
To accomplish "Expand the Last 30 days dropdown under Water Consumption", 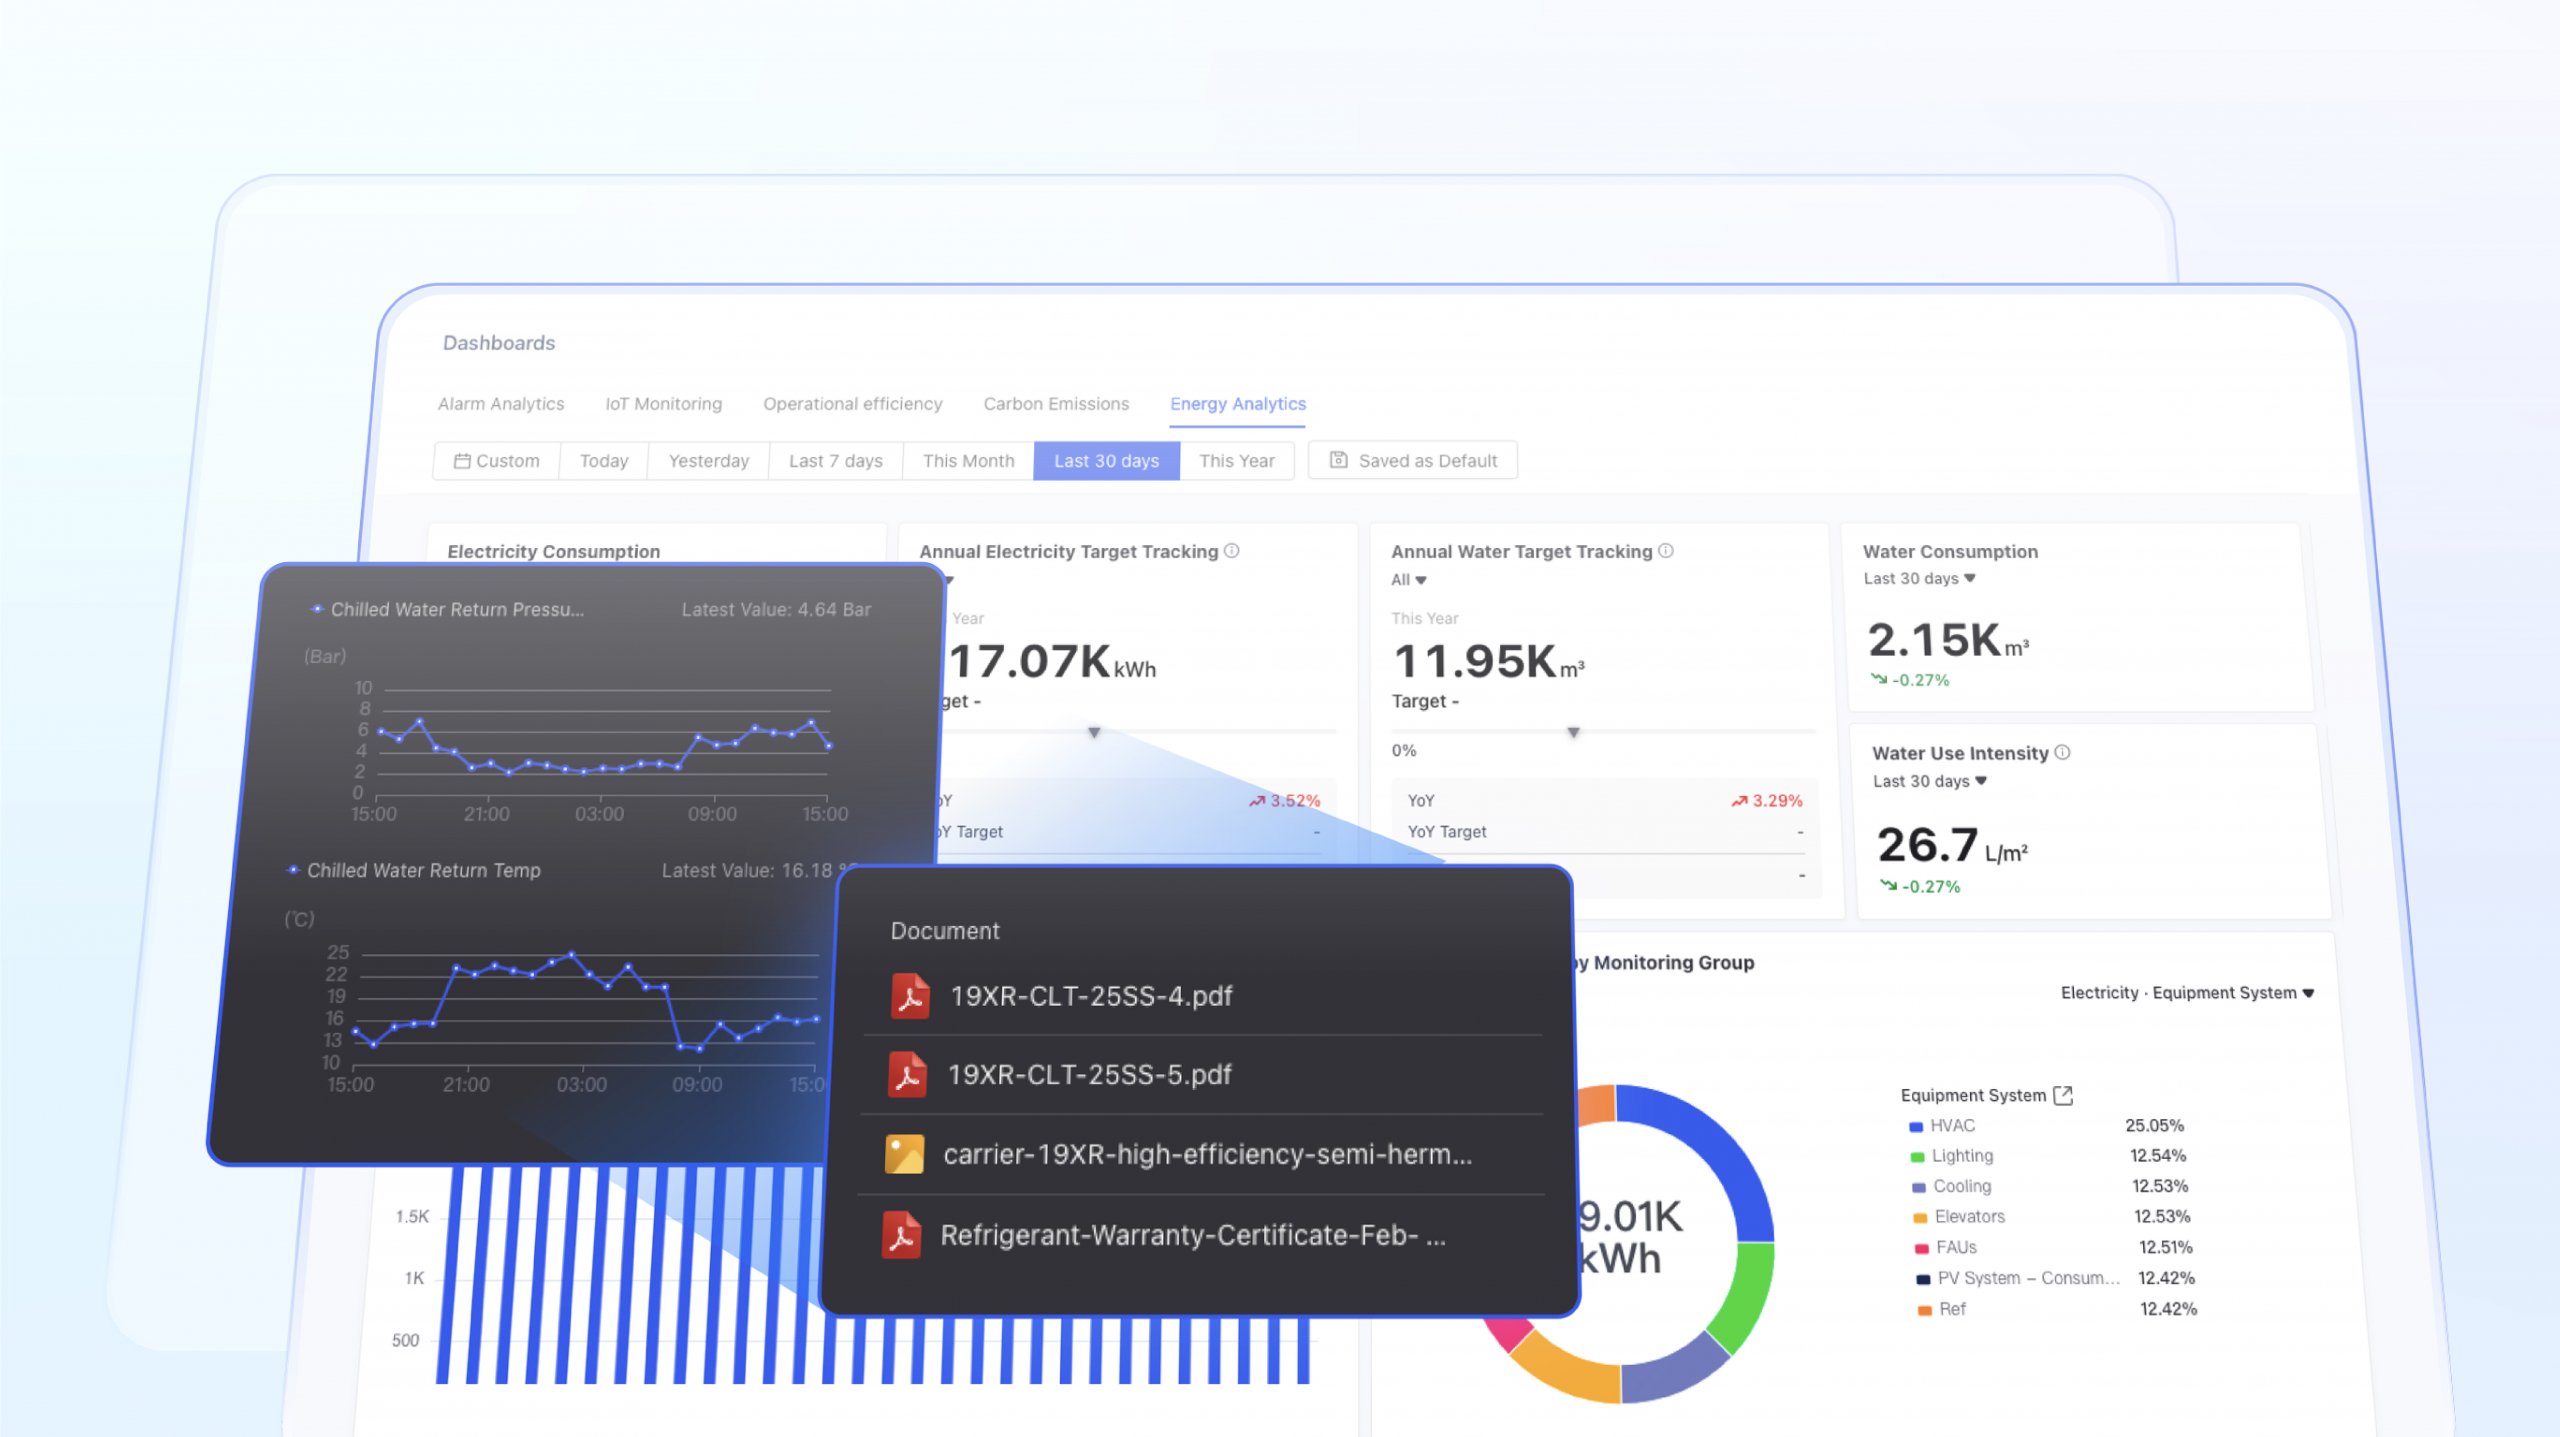I will coord(1920,579).
